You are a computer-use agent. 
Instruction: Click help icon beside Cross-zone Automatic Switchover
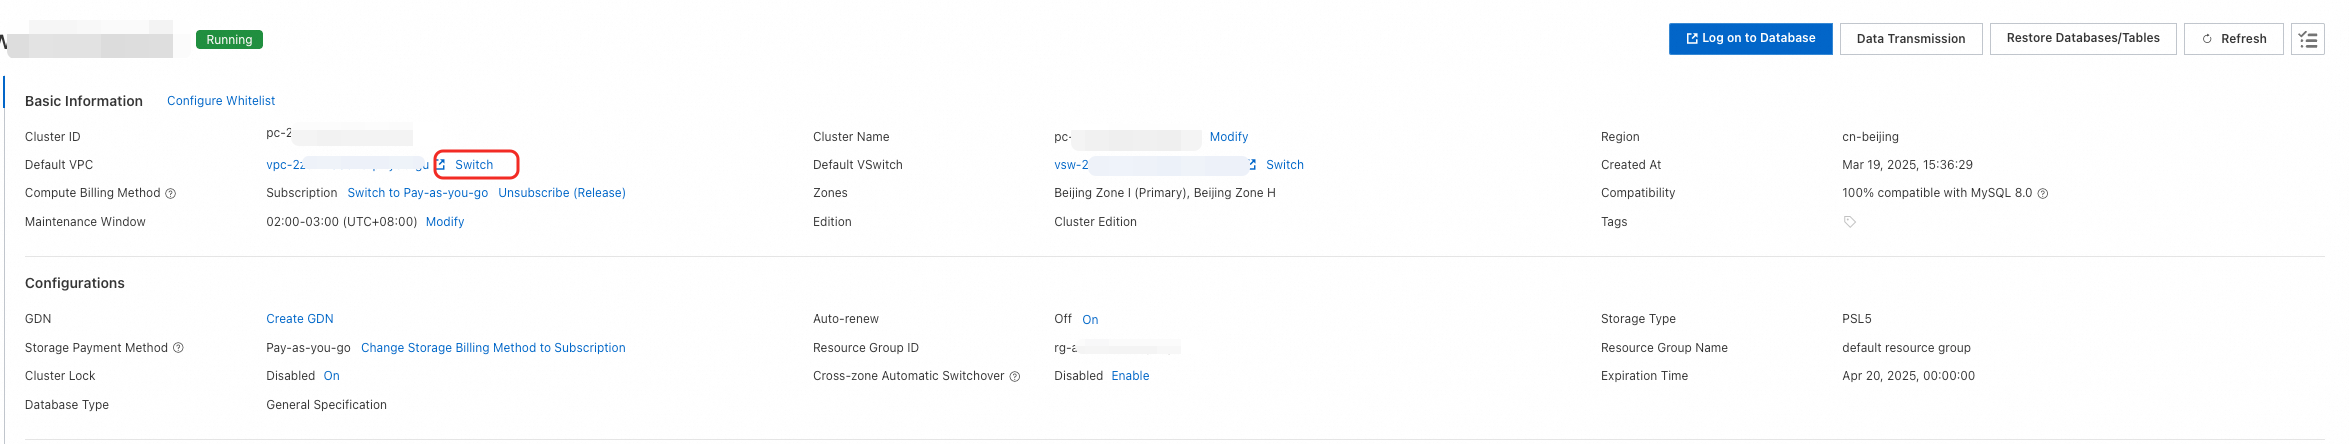pyautogui.click(x=1015, y=377)
